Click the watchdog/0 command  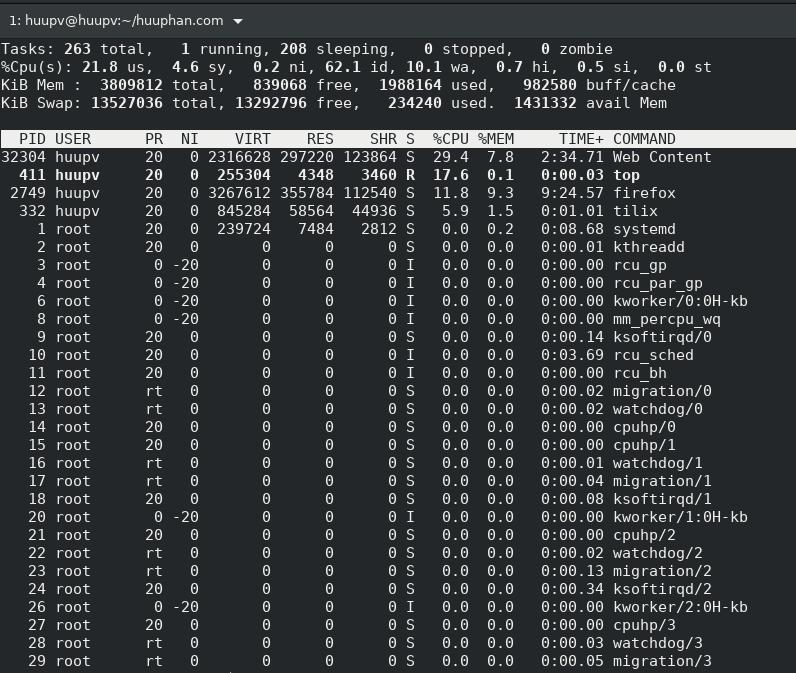[x=658, y=410]
